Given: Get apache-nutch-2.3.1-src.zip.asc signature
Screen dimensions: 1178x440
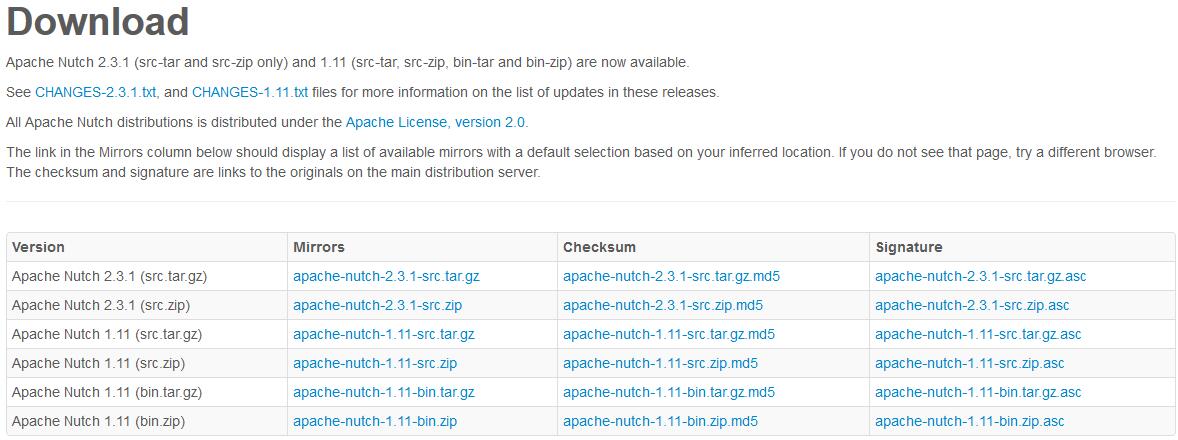Looking at the screenshot, I should (x=972, y=305).
